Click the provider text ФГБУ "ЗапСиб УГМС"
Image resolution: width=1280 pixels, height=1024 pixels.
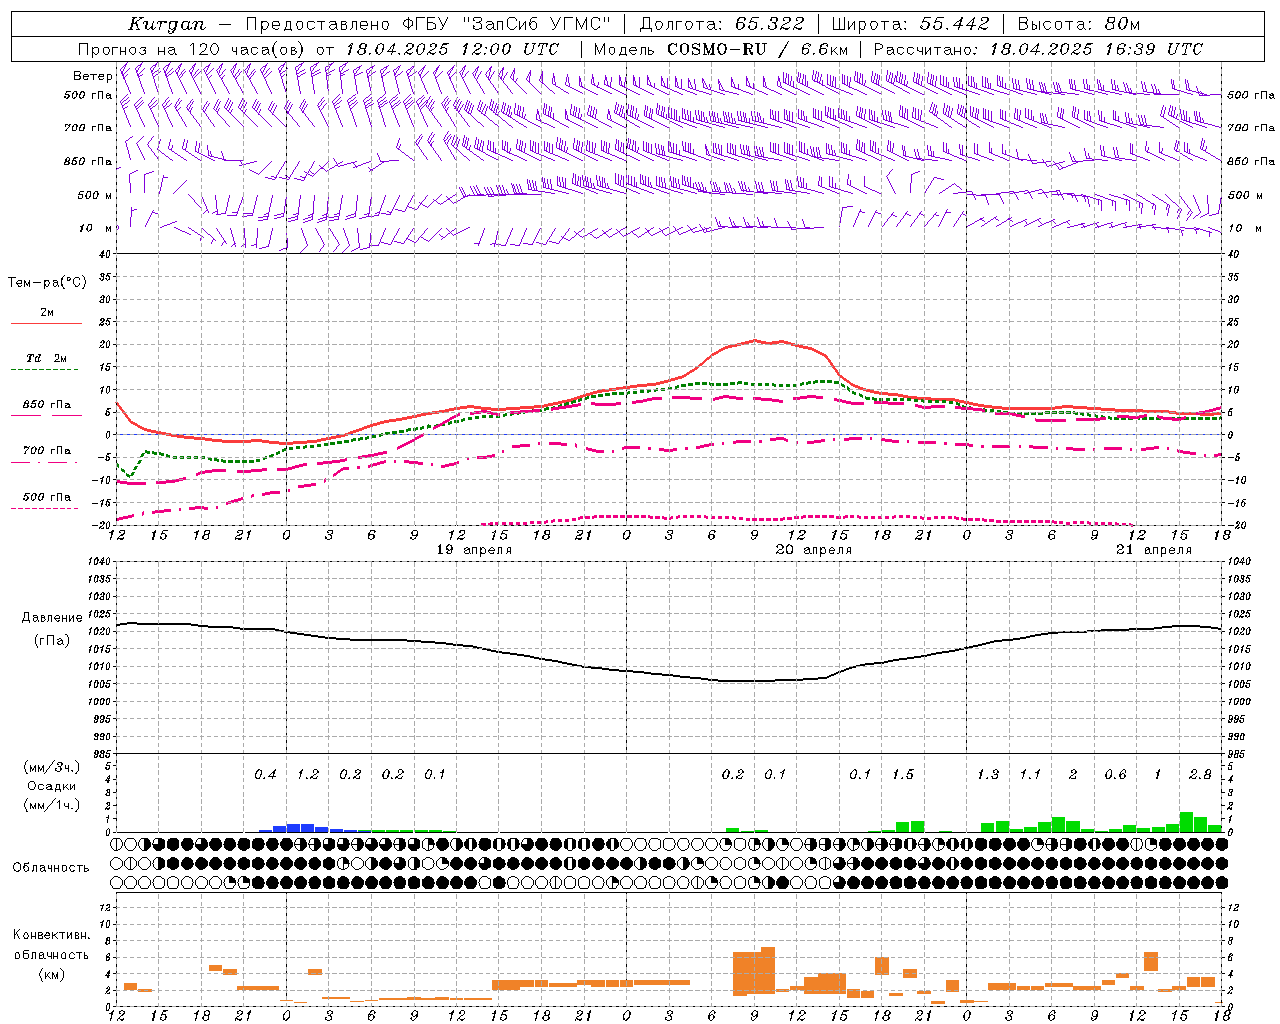tap(507, 24)
